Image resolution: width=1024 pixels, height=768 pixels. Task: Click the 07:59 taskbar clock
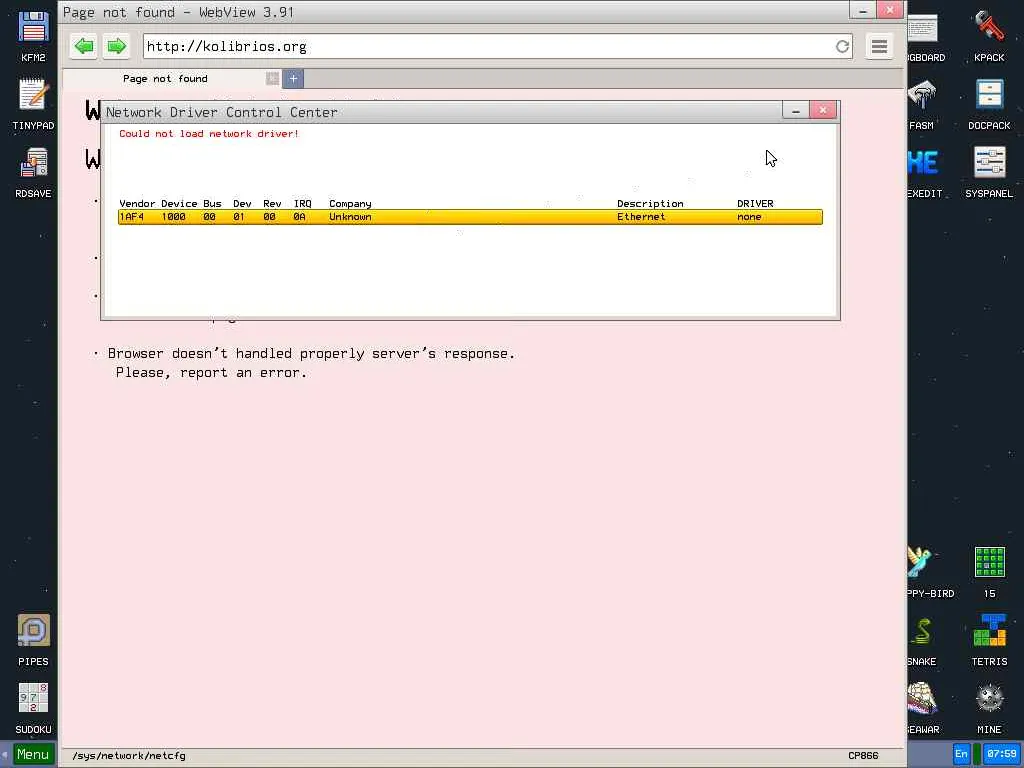tap(1001, 754)
